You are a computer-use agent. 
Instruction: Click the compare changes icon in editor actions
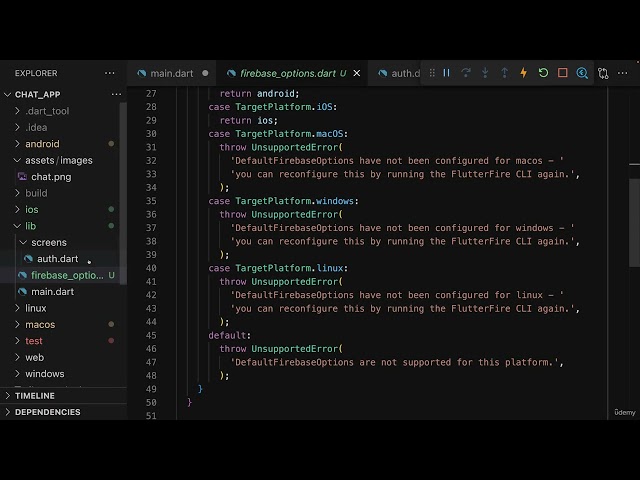click(603, 73)
